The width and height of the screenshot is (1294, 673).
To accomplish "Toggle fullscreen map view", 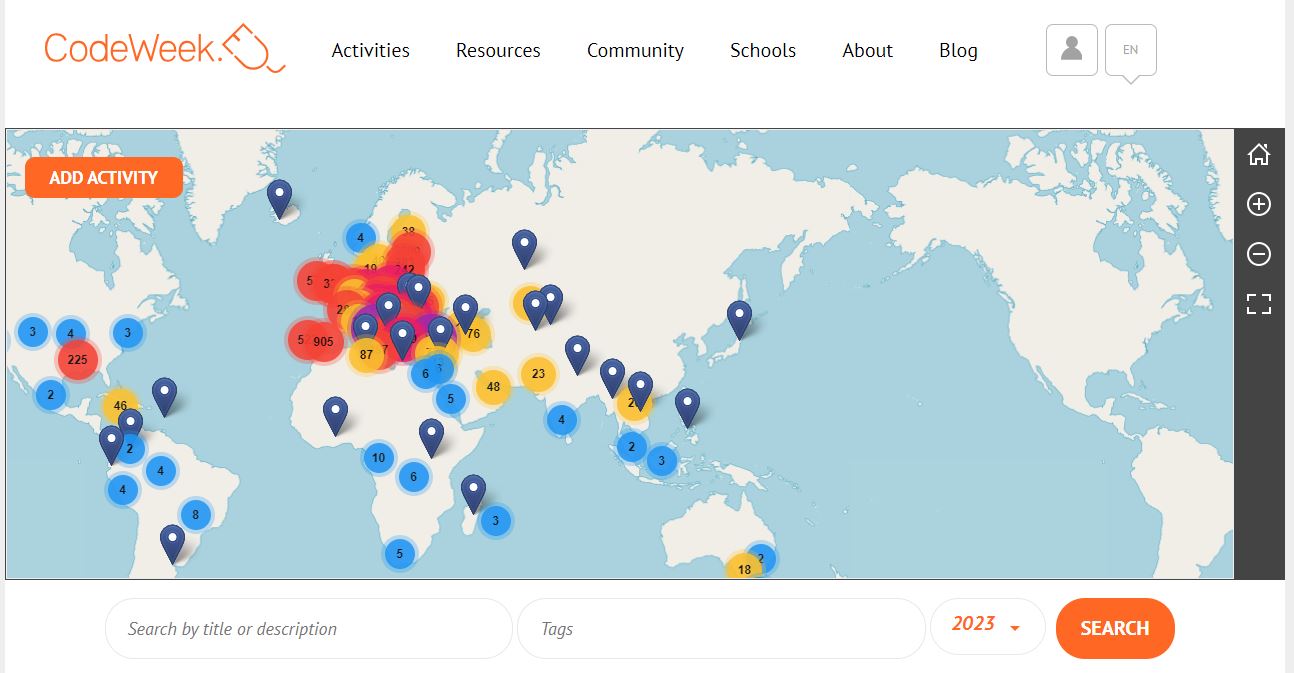I will (1259, 304).
